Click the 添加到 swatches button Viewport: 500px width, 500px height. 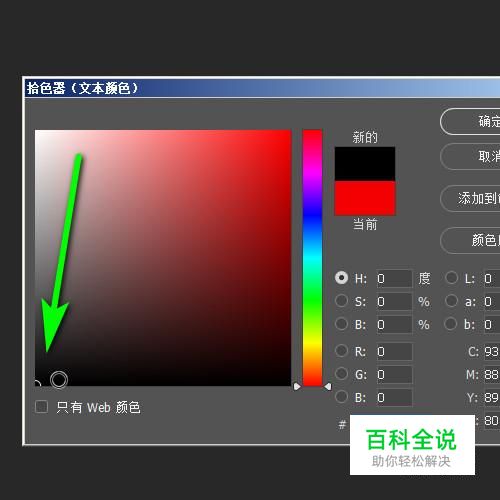tap(470, 198)
